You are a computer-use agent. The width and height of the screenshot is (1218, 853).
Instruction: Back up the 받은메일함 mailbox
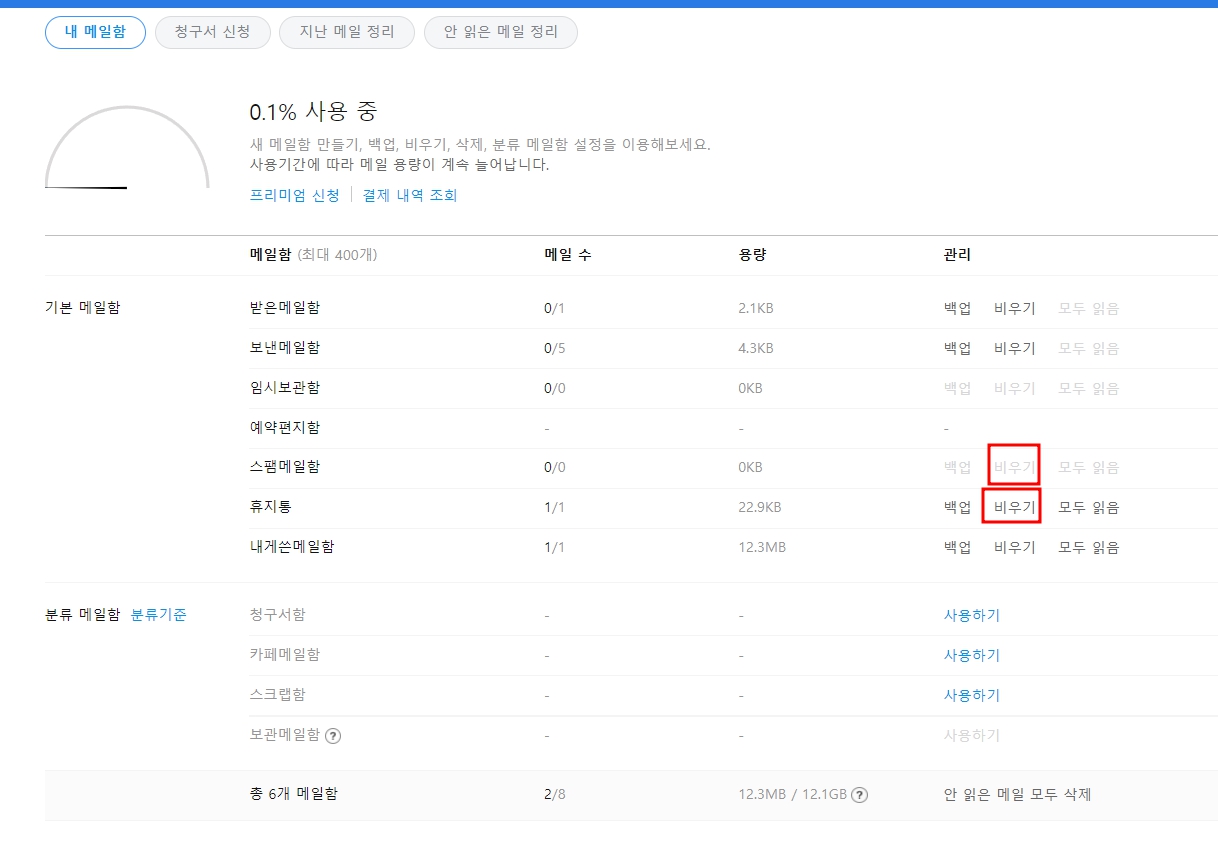coord(956,308)
